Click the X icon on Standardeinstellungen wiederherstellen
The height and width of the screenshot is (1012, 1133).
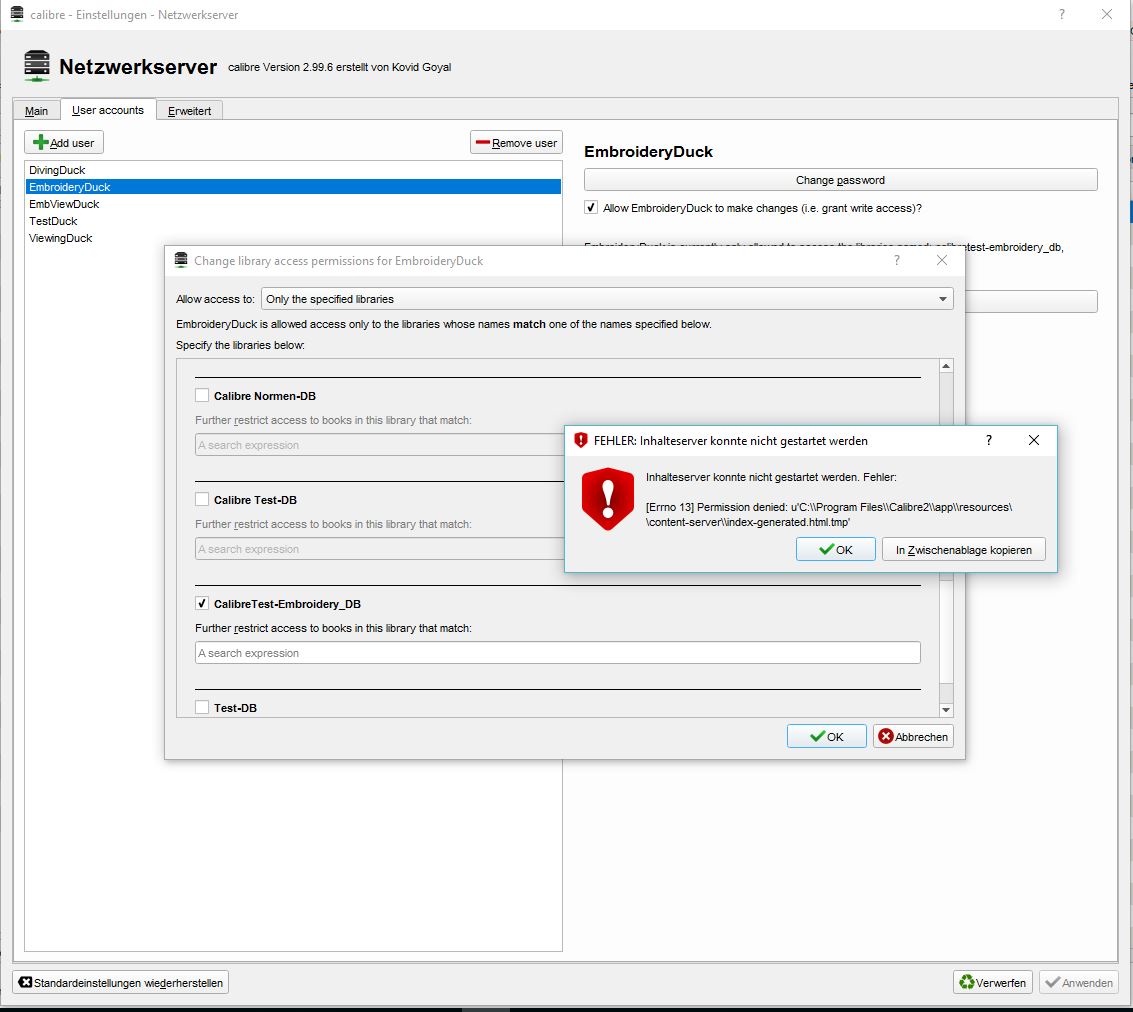(x=25, y=982)
